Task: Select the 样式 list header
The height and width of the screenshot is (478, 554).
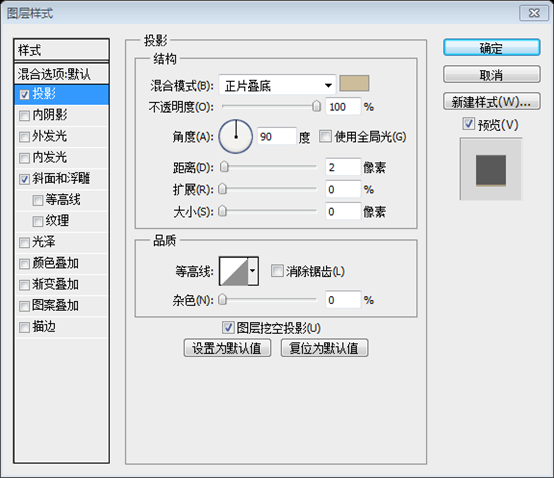Action: 61,50
